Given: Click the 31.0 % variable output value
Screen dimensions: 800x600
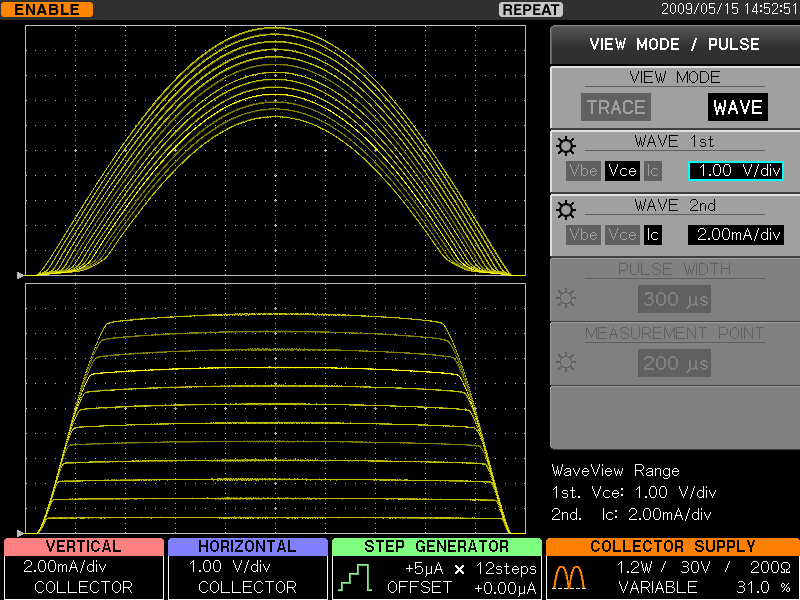Looking at the screenshot, I should 764,587.
